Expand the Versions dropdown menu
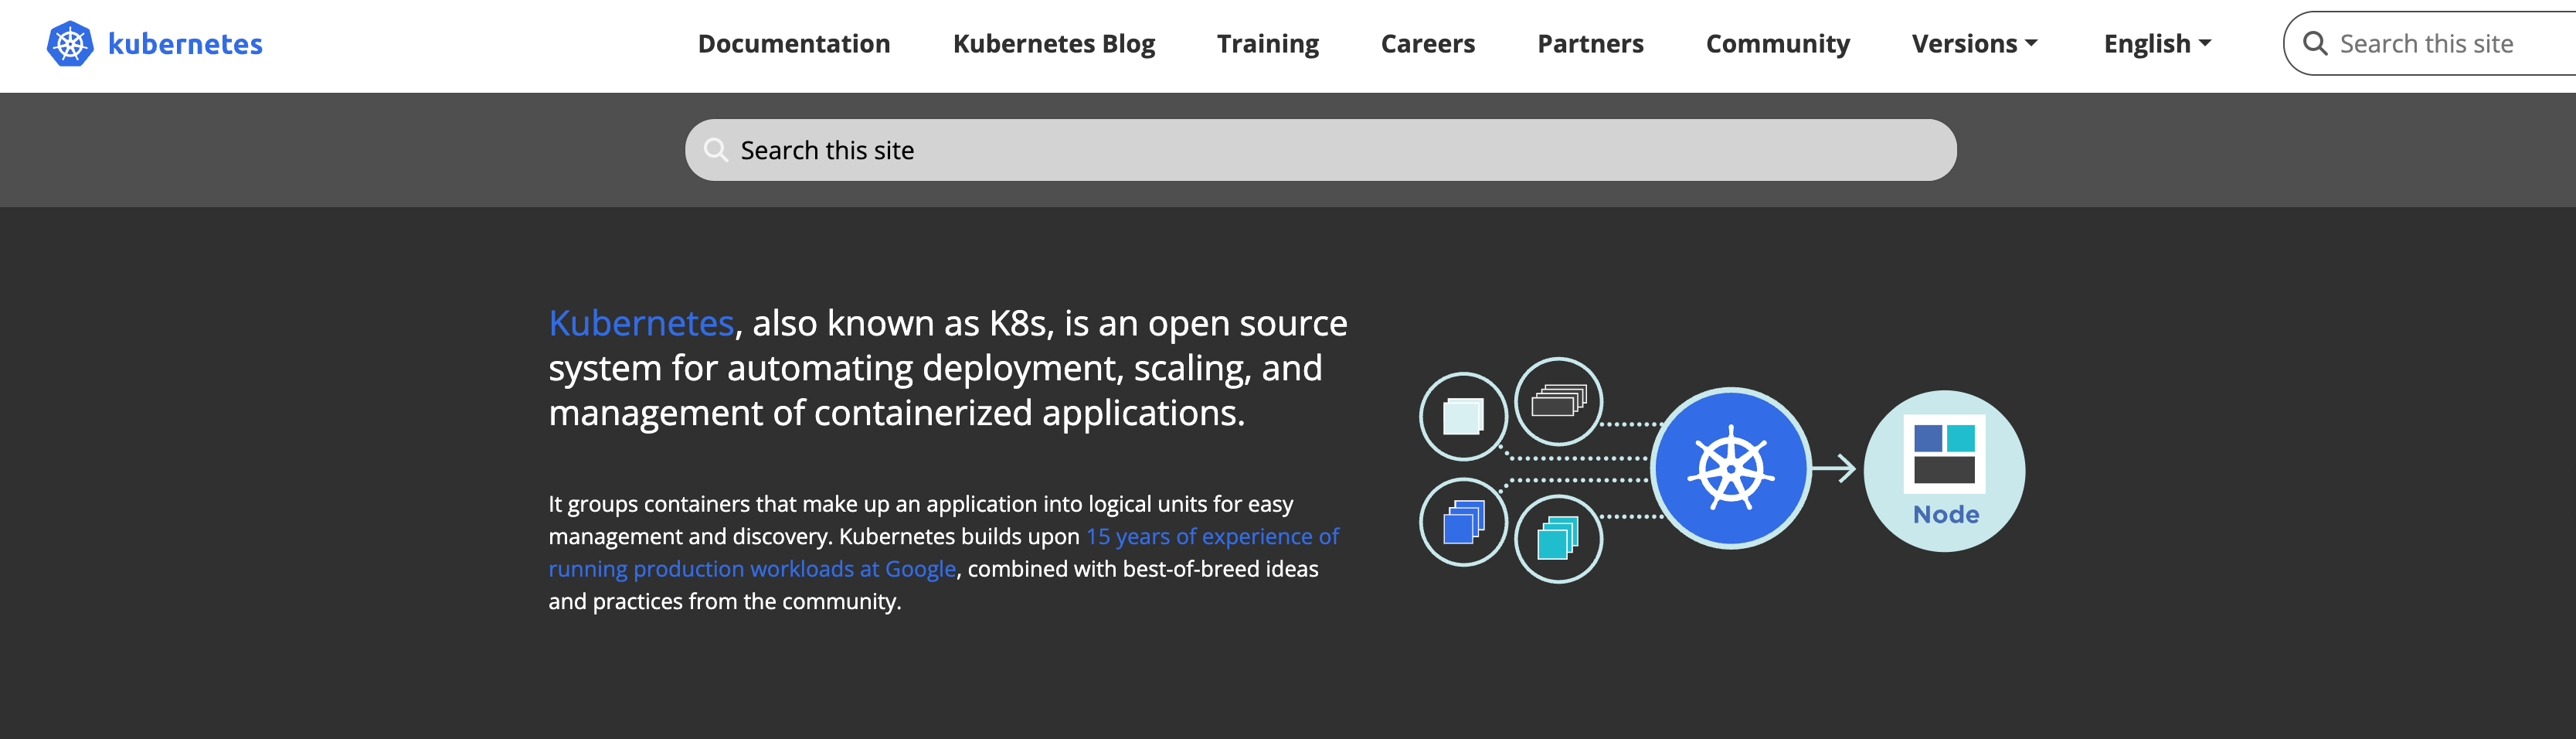The width and height of the screenshot is (2576, 739). coord(1974,44)
